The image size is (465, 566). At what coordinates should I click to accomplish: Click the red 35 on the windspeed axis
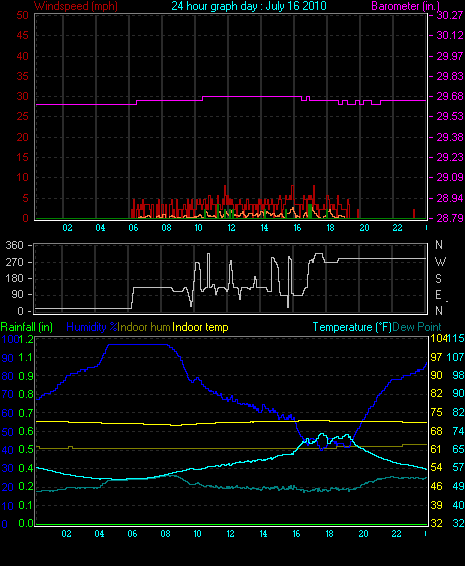22,76
